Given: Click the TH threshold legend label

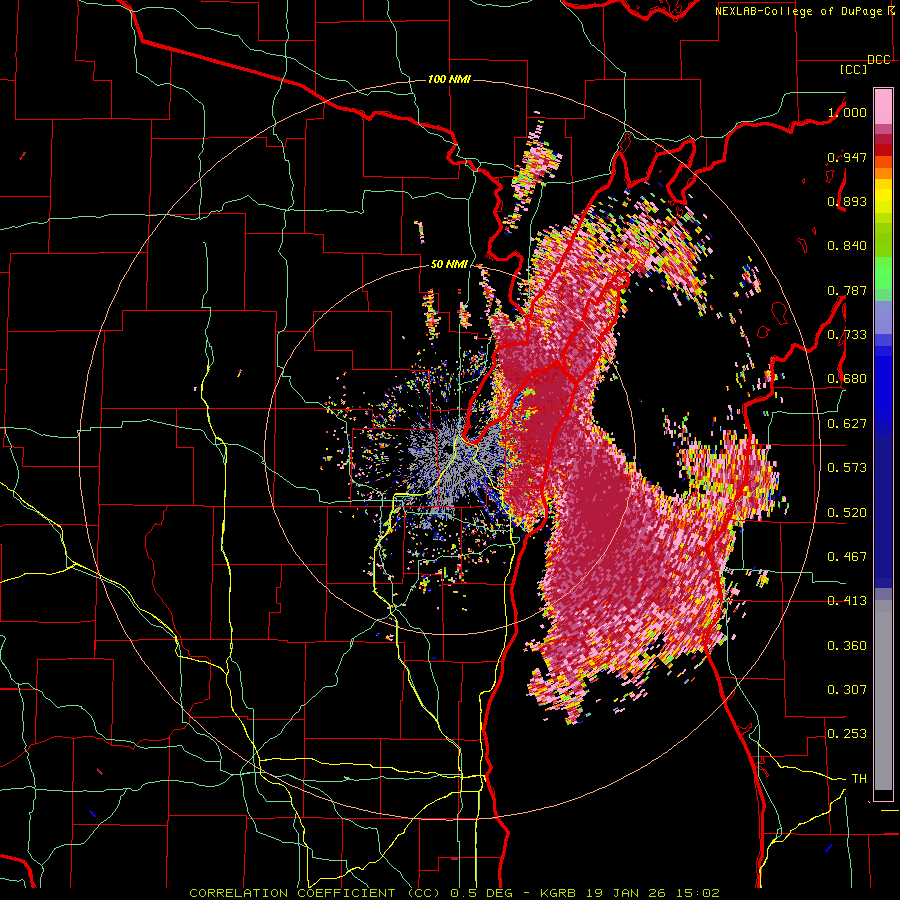Looking at the screenshot, I should (859, 779).
